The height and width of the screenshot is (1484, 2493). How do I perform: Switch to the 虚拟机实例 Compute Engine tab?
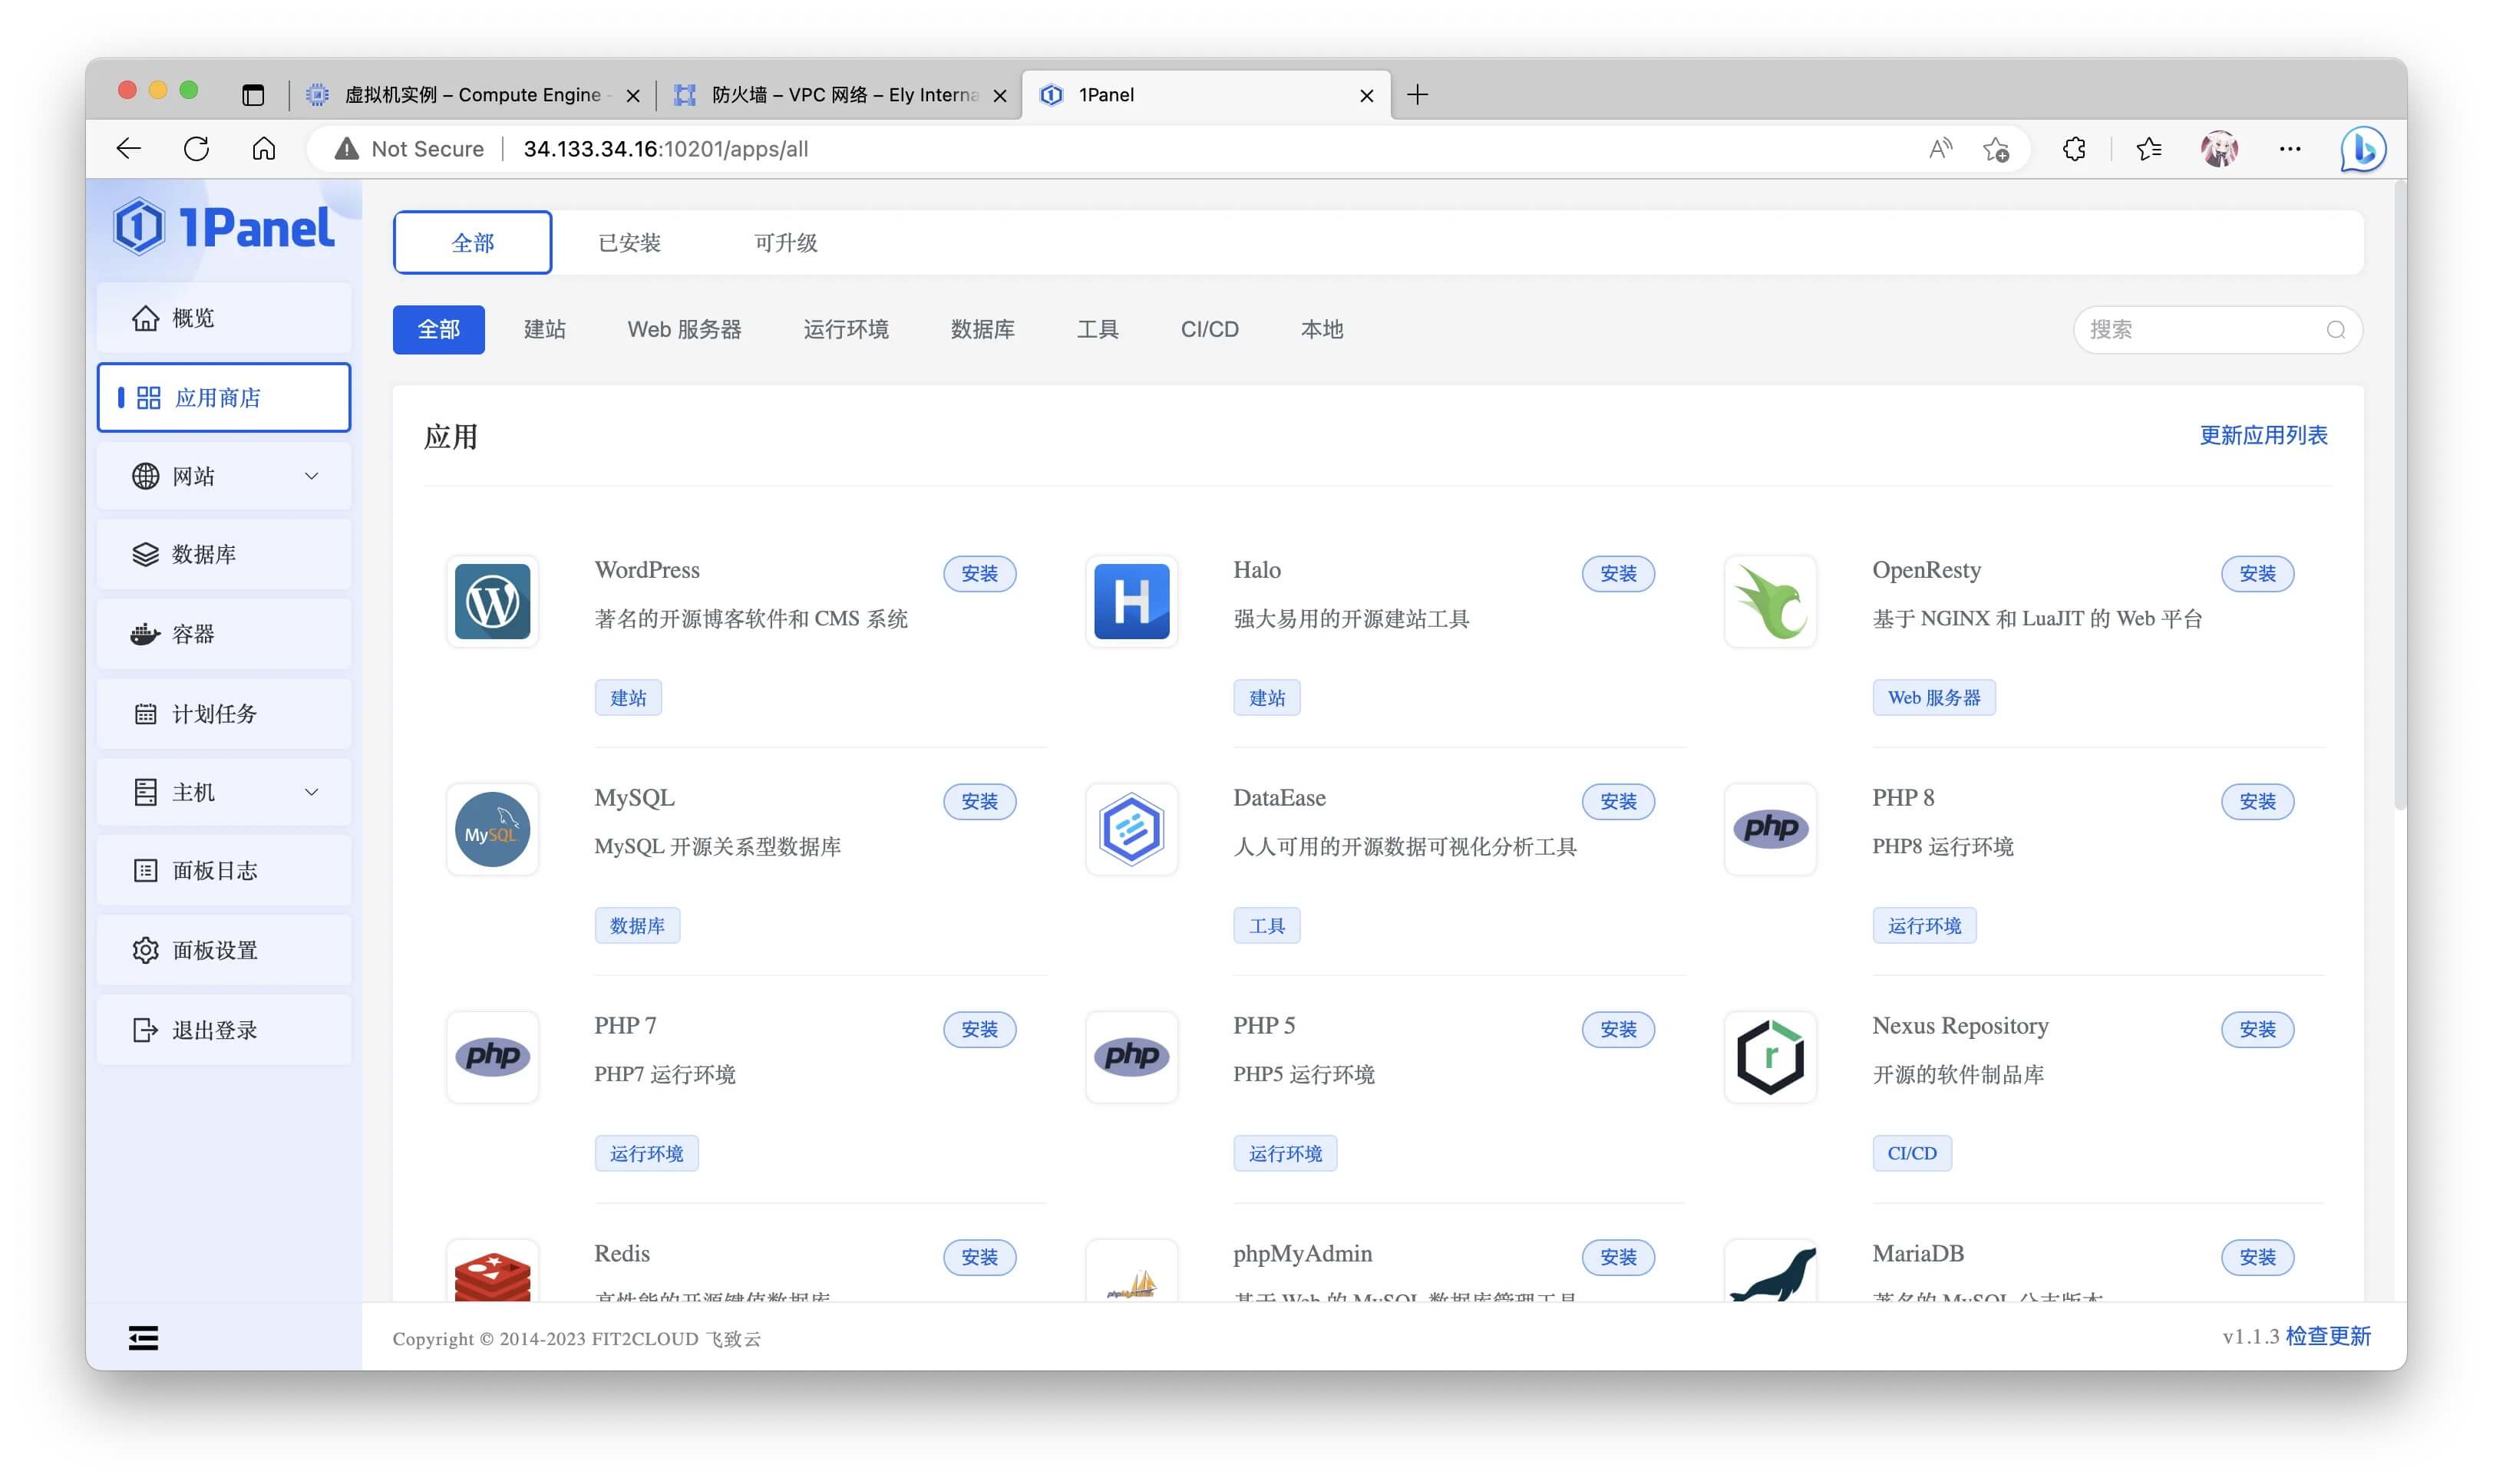point(472,95)
